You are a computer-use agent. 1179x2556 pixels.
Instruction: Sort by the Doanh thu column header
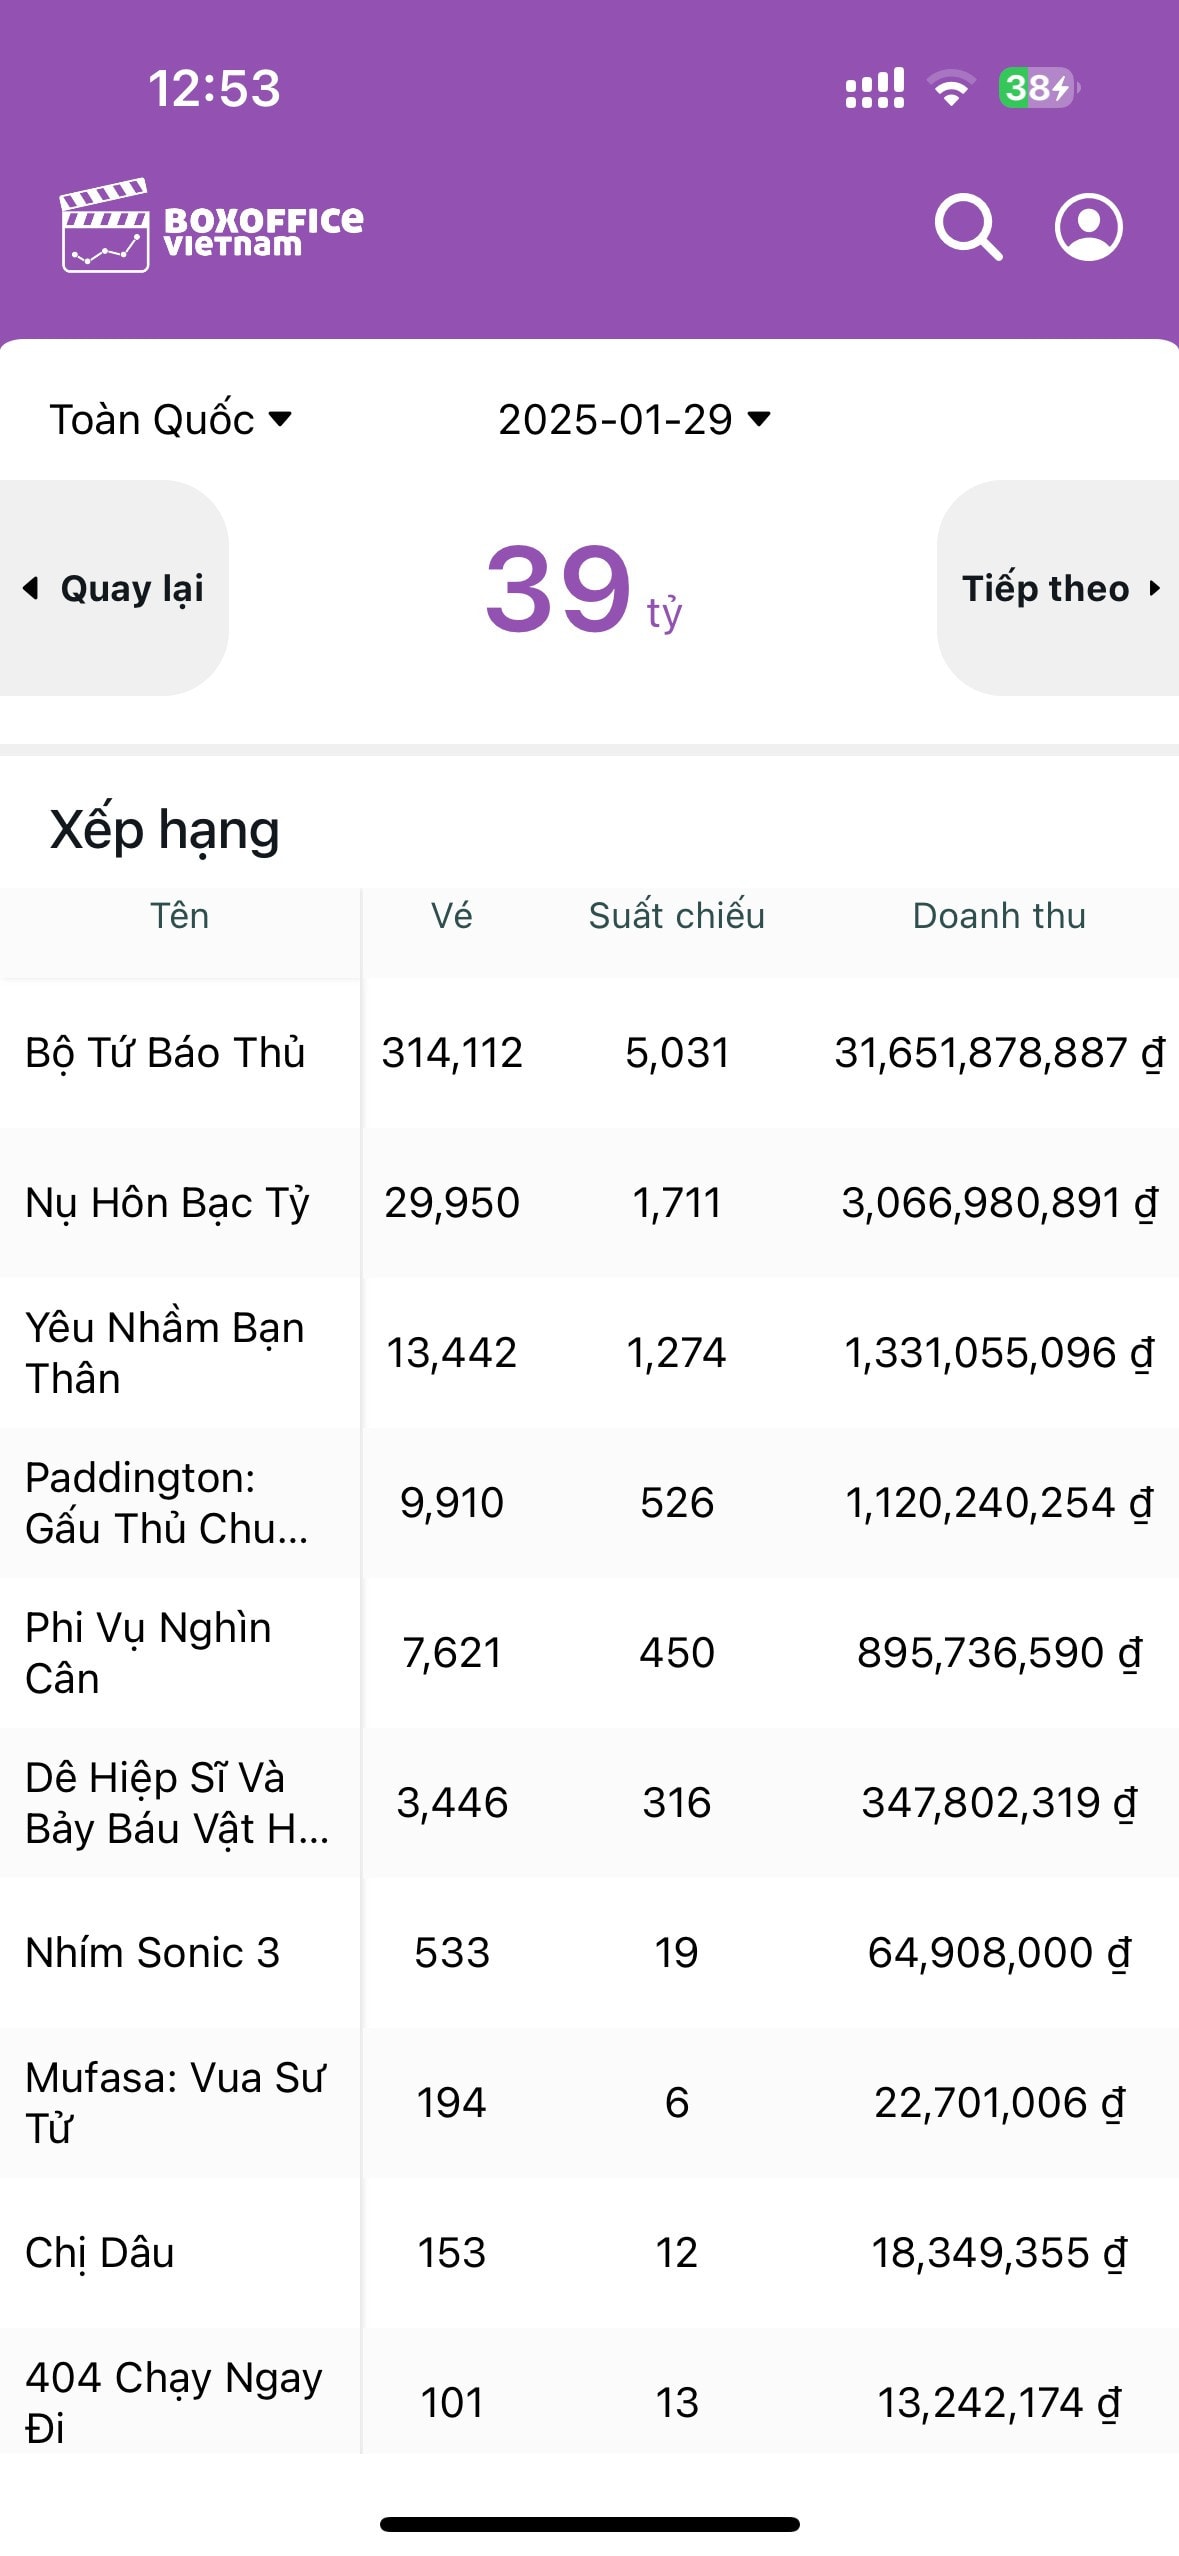point(999,916)
